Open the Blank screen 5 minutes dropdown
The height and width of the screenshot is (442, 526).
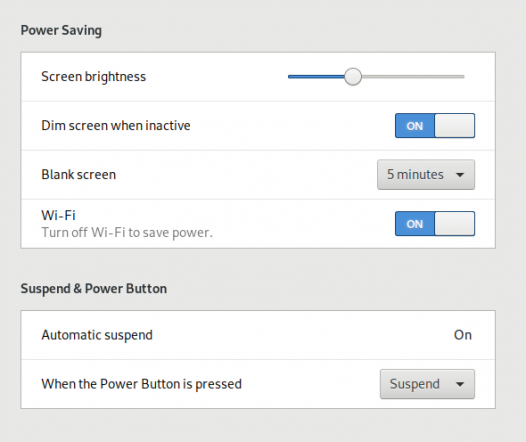[426, 175]
